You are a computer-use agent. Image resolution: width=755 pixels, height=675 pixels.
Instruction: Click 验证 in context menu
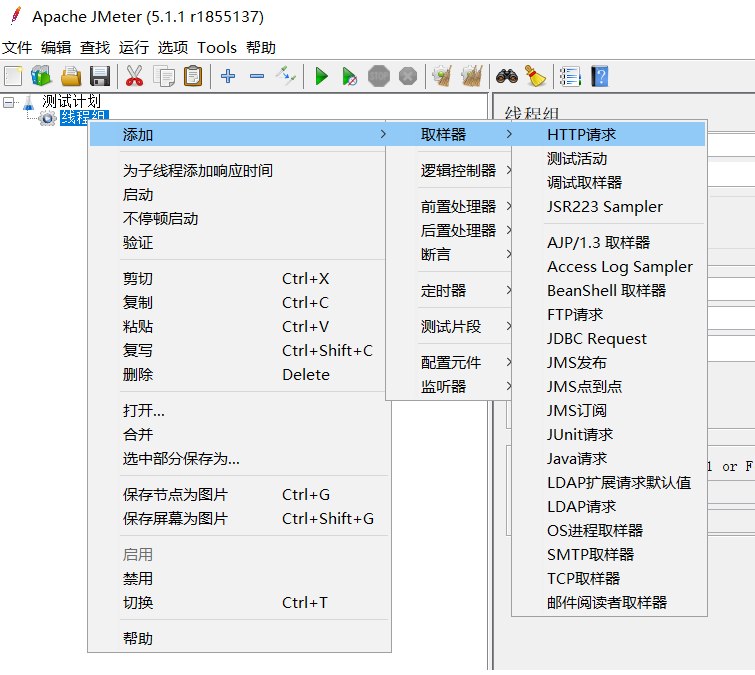[238, 243]
